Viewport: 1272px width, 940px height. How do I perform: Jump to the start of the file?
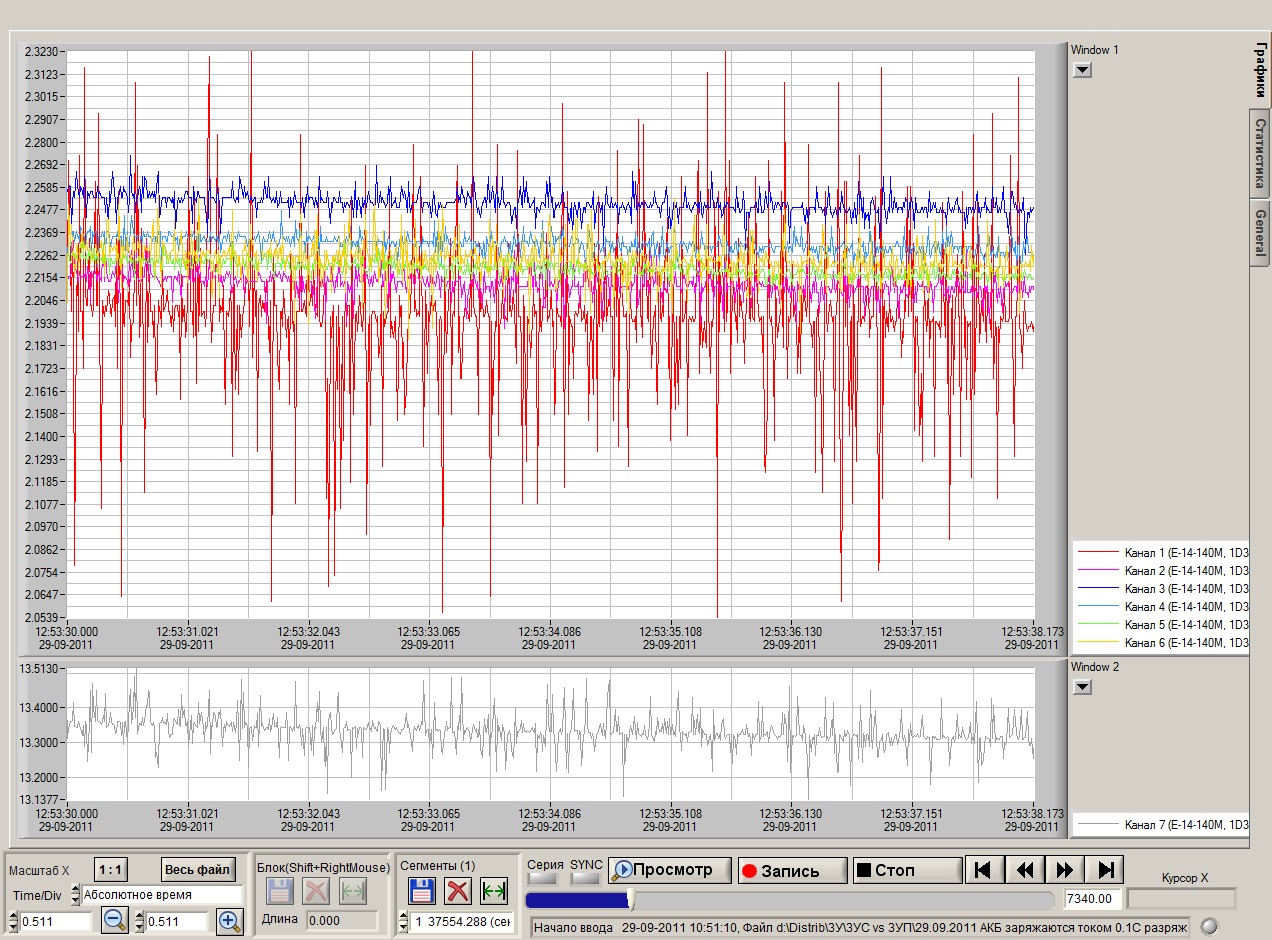[983, 870]
